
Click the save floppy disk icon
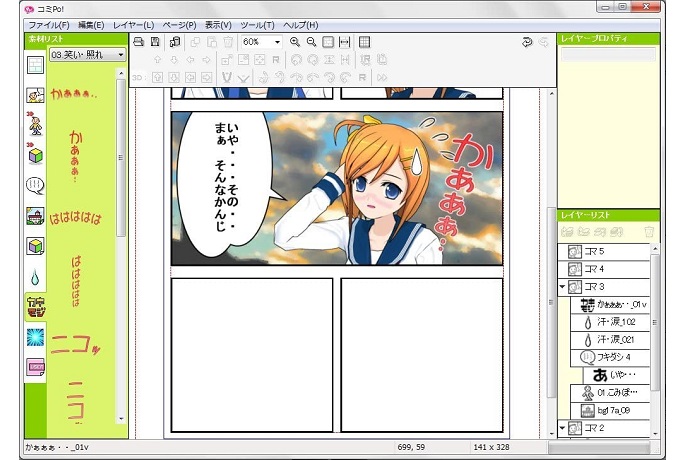click(155, 42)
